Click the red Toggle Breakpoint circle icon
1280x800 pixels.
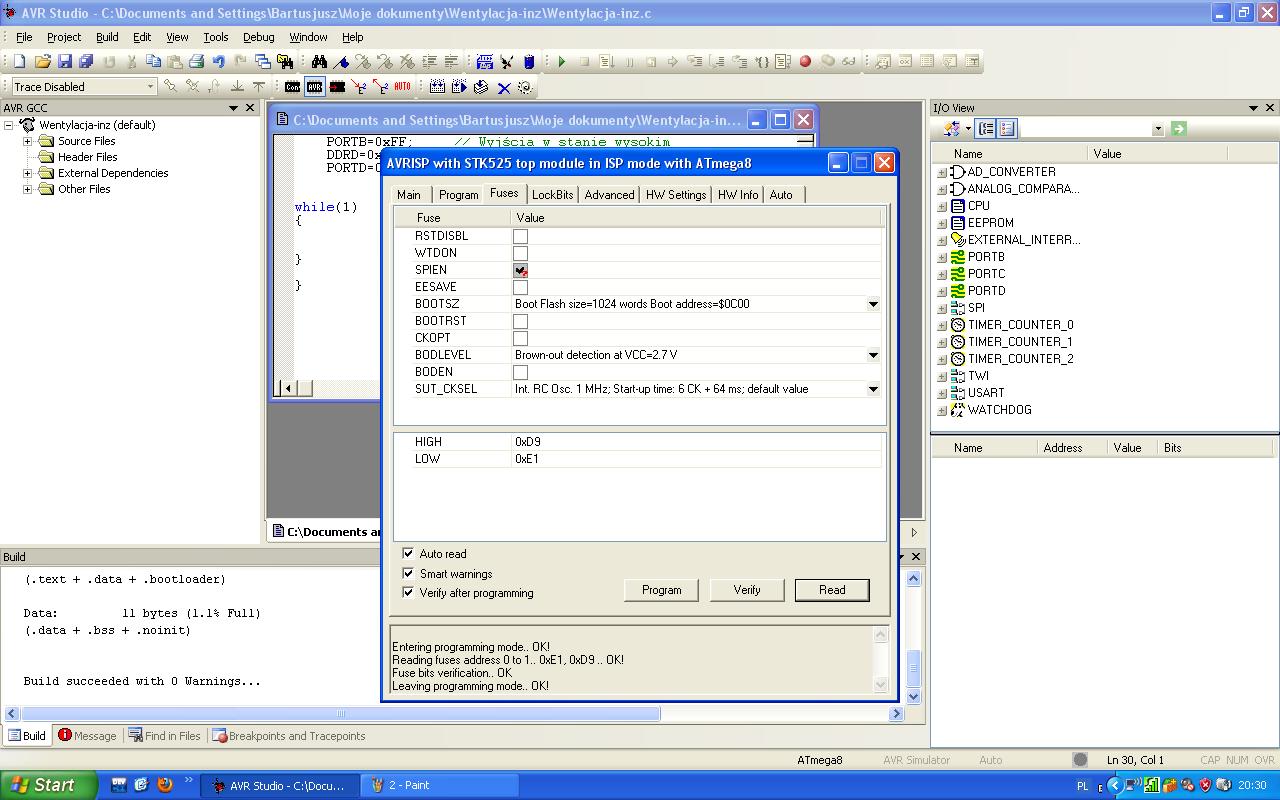click(805, 61)
